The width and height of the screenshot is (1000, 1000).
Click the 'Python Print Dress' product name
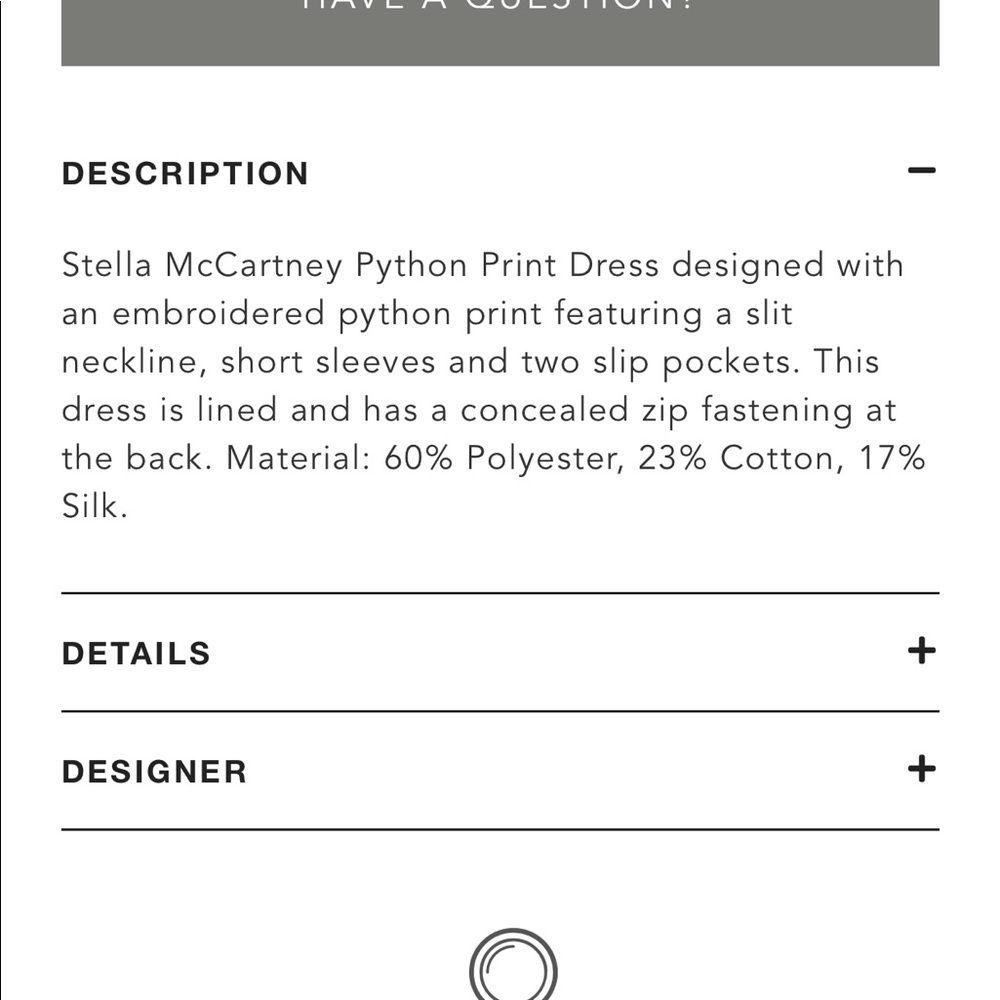(508, 266)
